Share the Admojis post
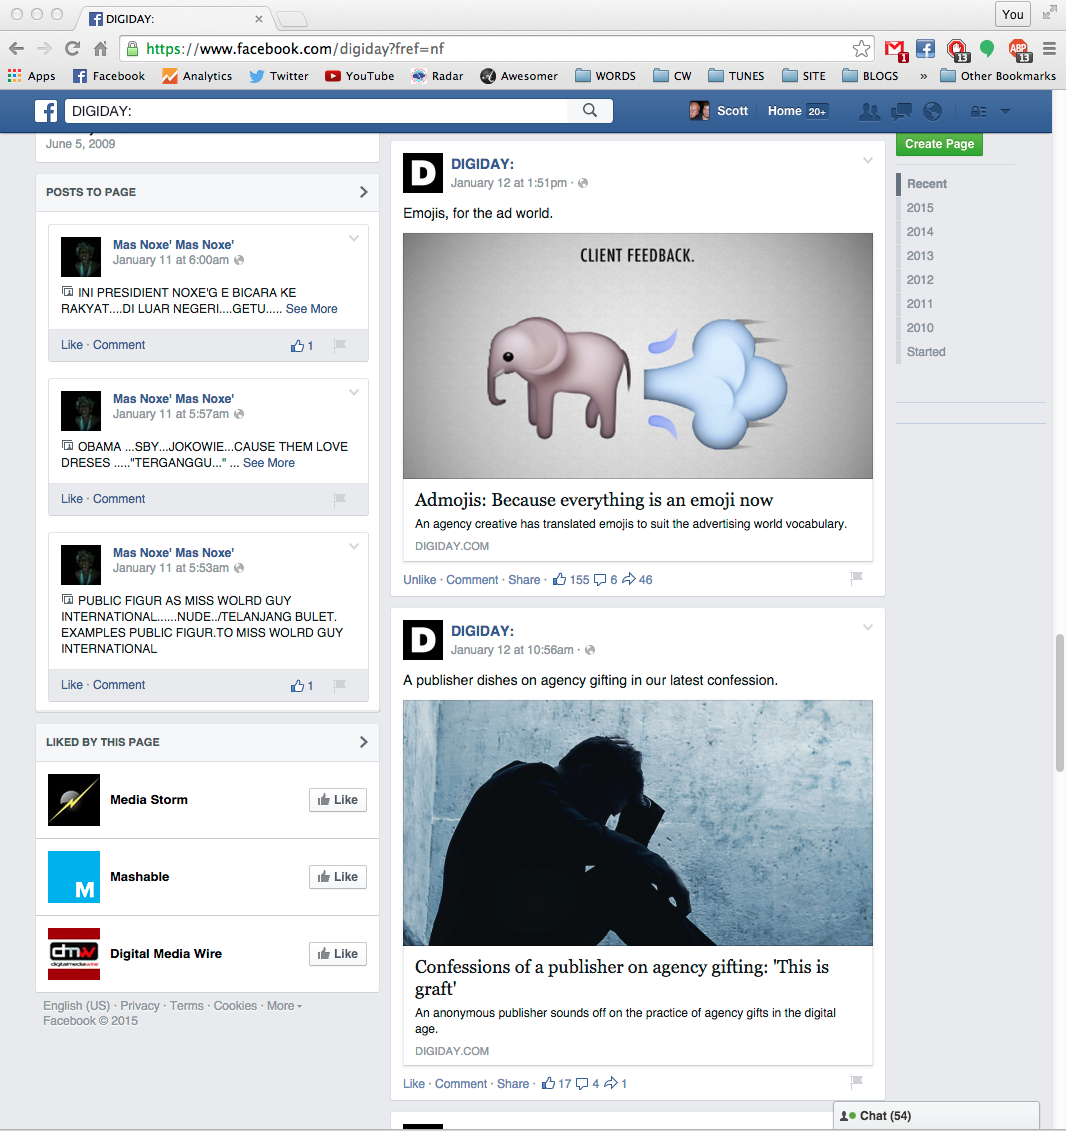This screenshot has height=1131, width=1066. (x=524, y=580)
